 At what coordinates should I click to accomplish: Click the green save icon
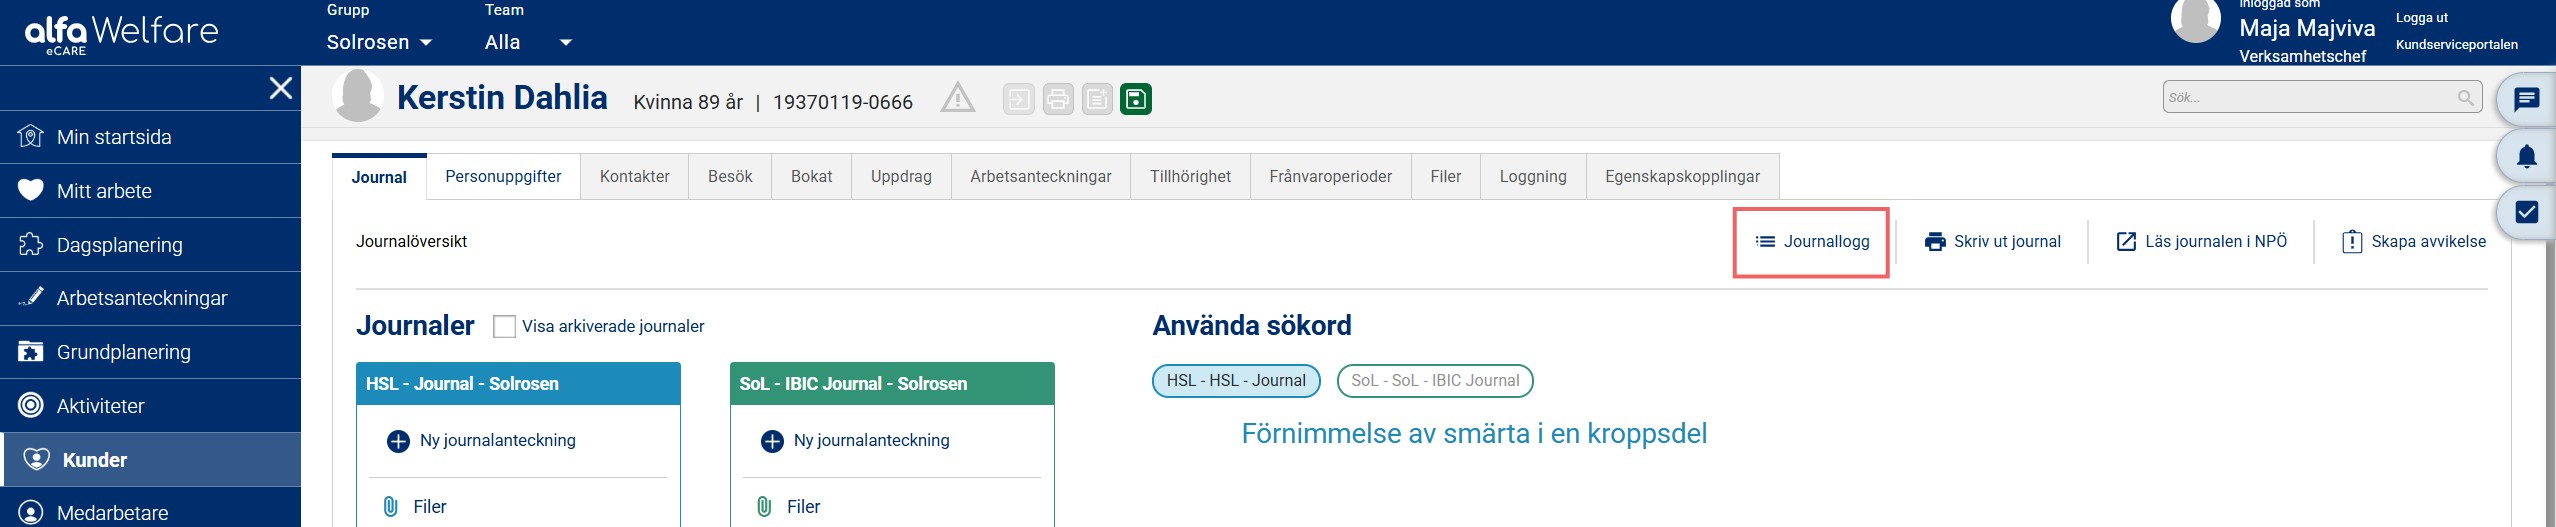click(x=1135, y=99)
